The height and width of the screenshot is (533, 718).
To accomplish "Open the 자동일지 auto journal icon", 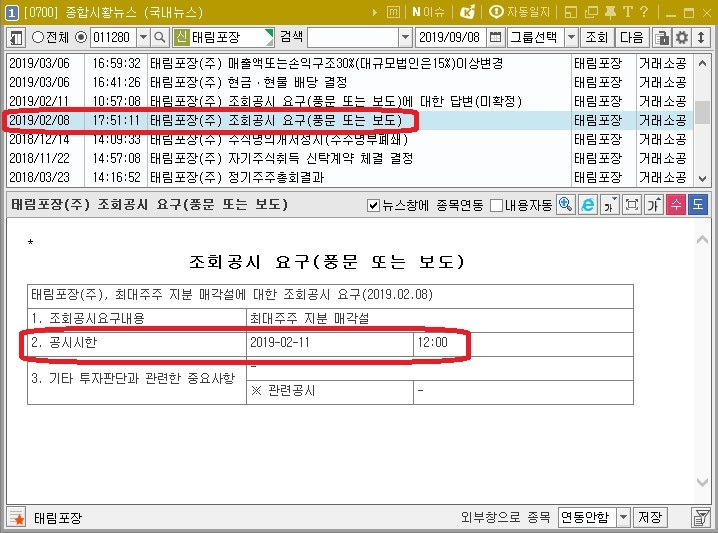I will [519, 12].
